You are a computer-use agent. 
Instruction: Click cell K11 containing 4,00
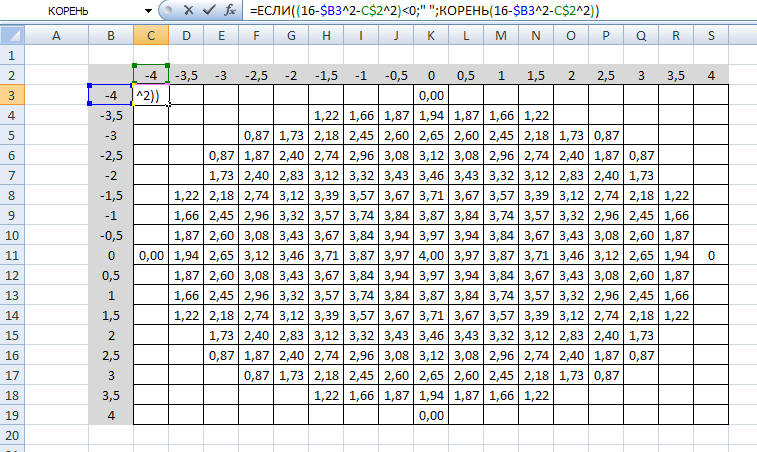click(x=429, y=256)
